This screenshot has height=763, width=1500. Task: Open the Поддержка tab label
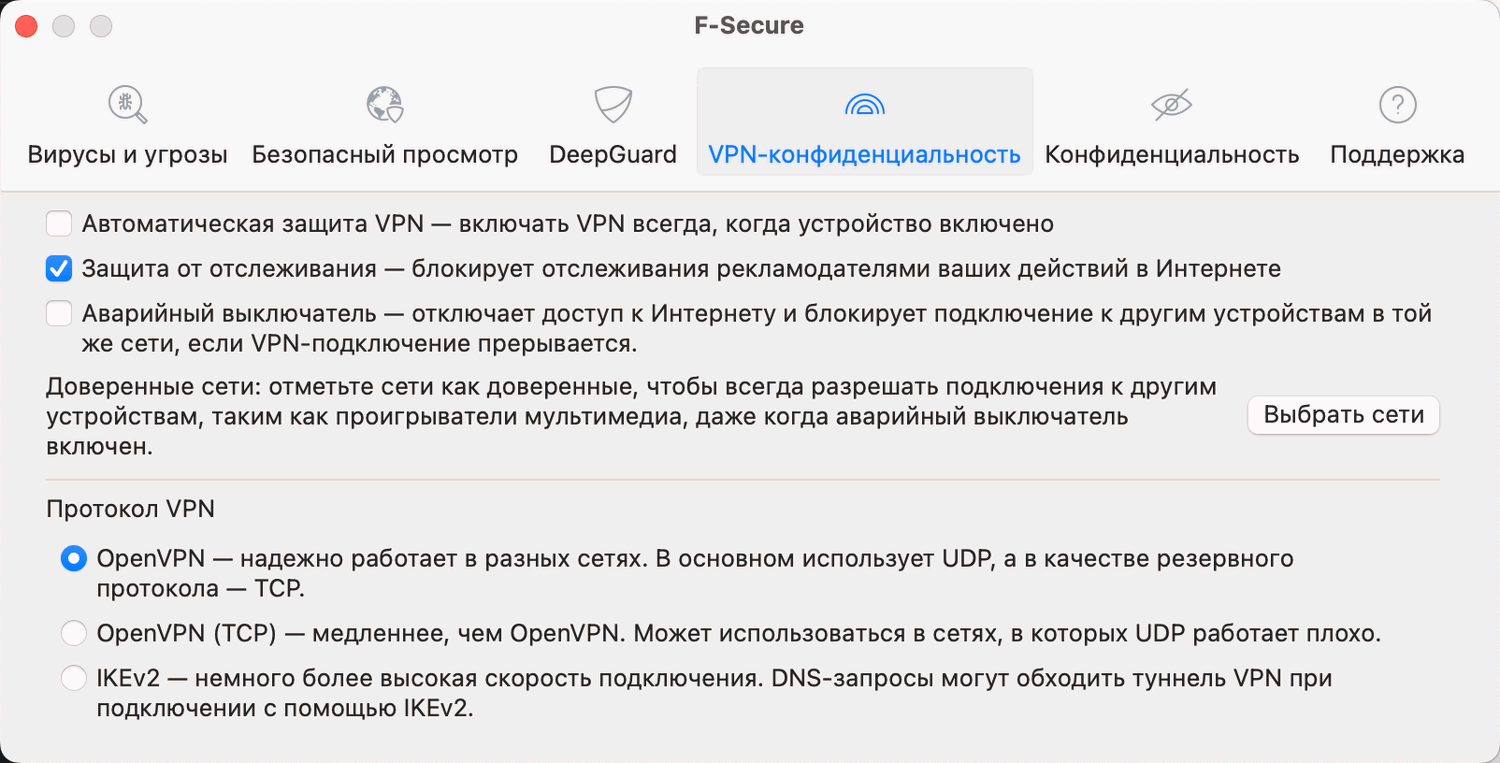1397,155
